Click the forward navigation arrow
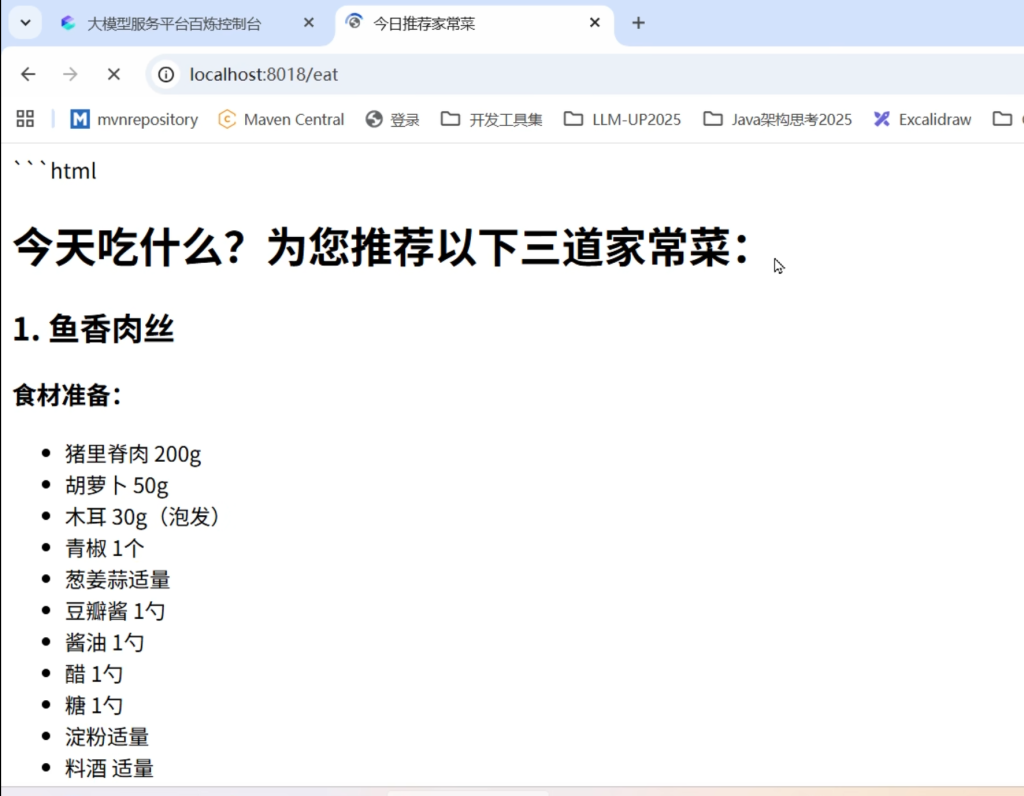The height and width of the screenshot is (796, 1024). 70,74
